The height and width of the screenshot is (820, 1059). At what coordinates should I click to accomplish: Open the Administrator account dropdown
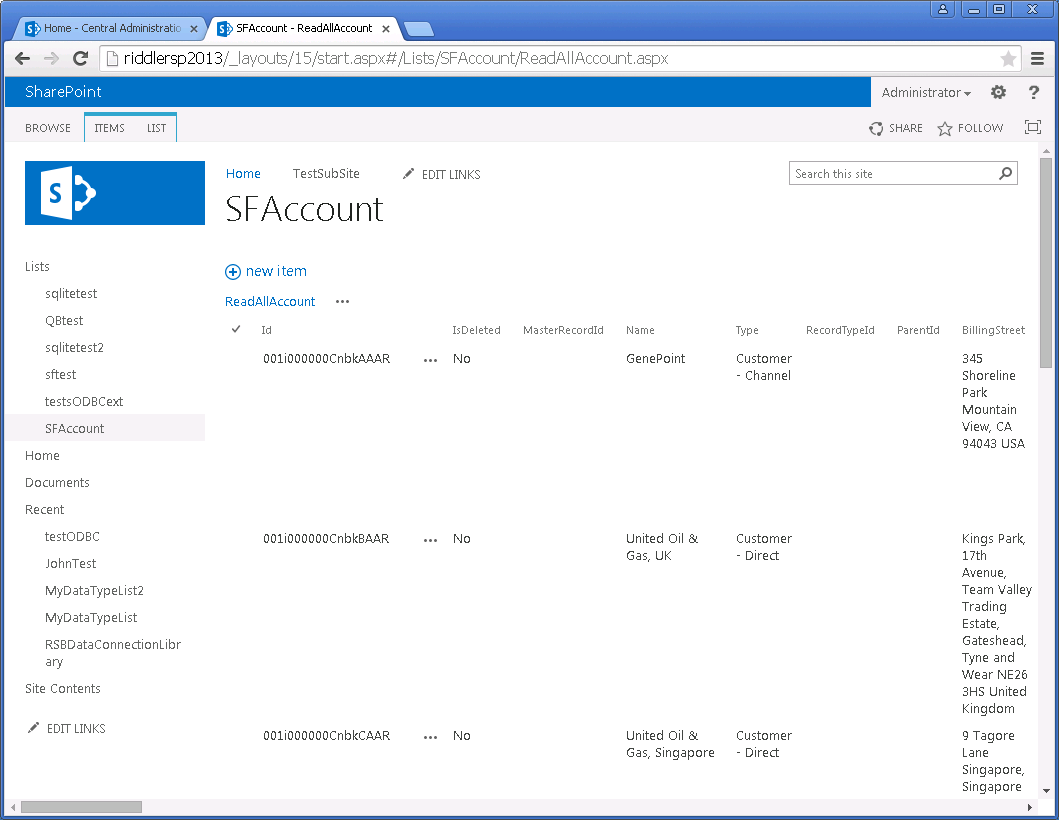(x=926, y=92)
